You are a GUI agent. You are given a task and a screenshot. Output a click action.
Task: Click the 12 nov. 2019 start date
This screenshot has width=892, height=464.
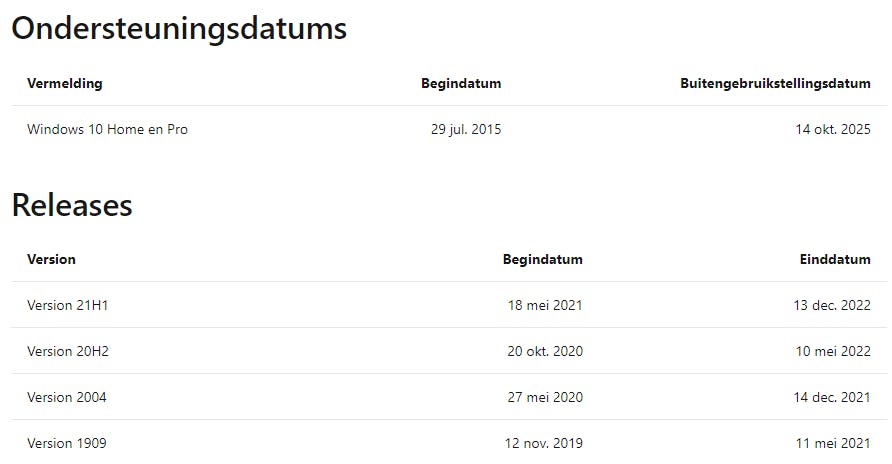pyautogui.click(x=545, y=443)
